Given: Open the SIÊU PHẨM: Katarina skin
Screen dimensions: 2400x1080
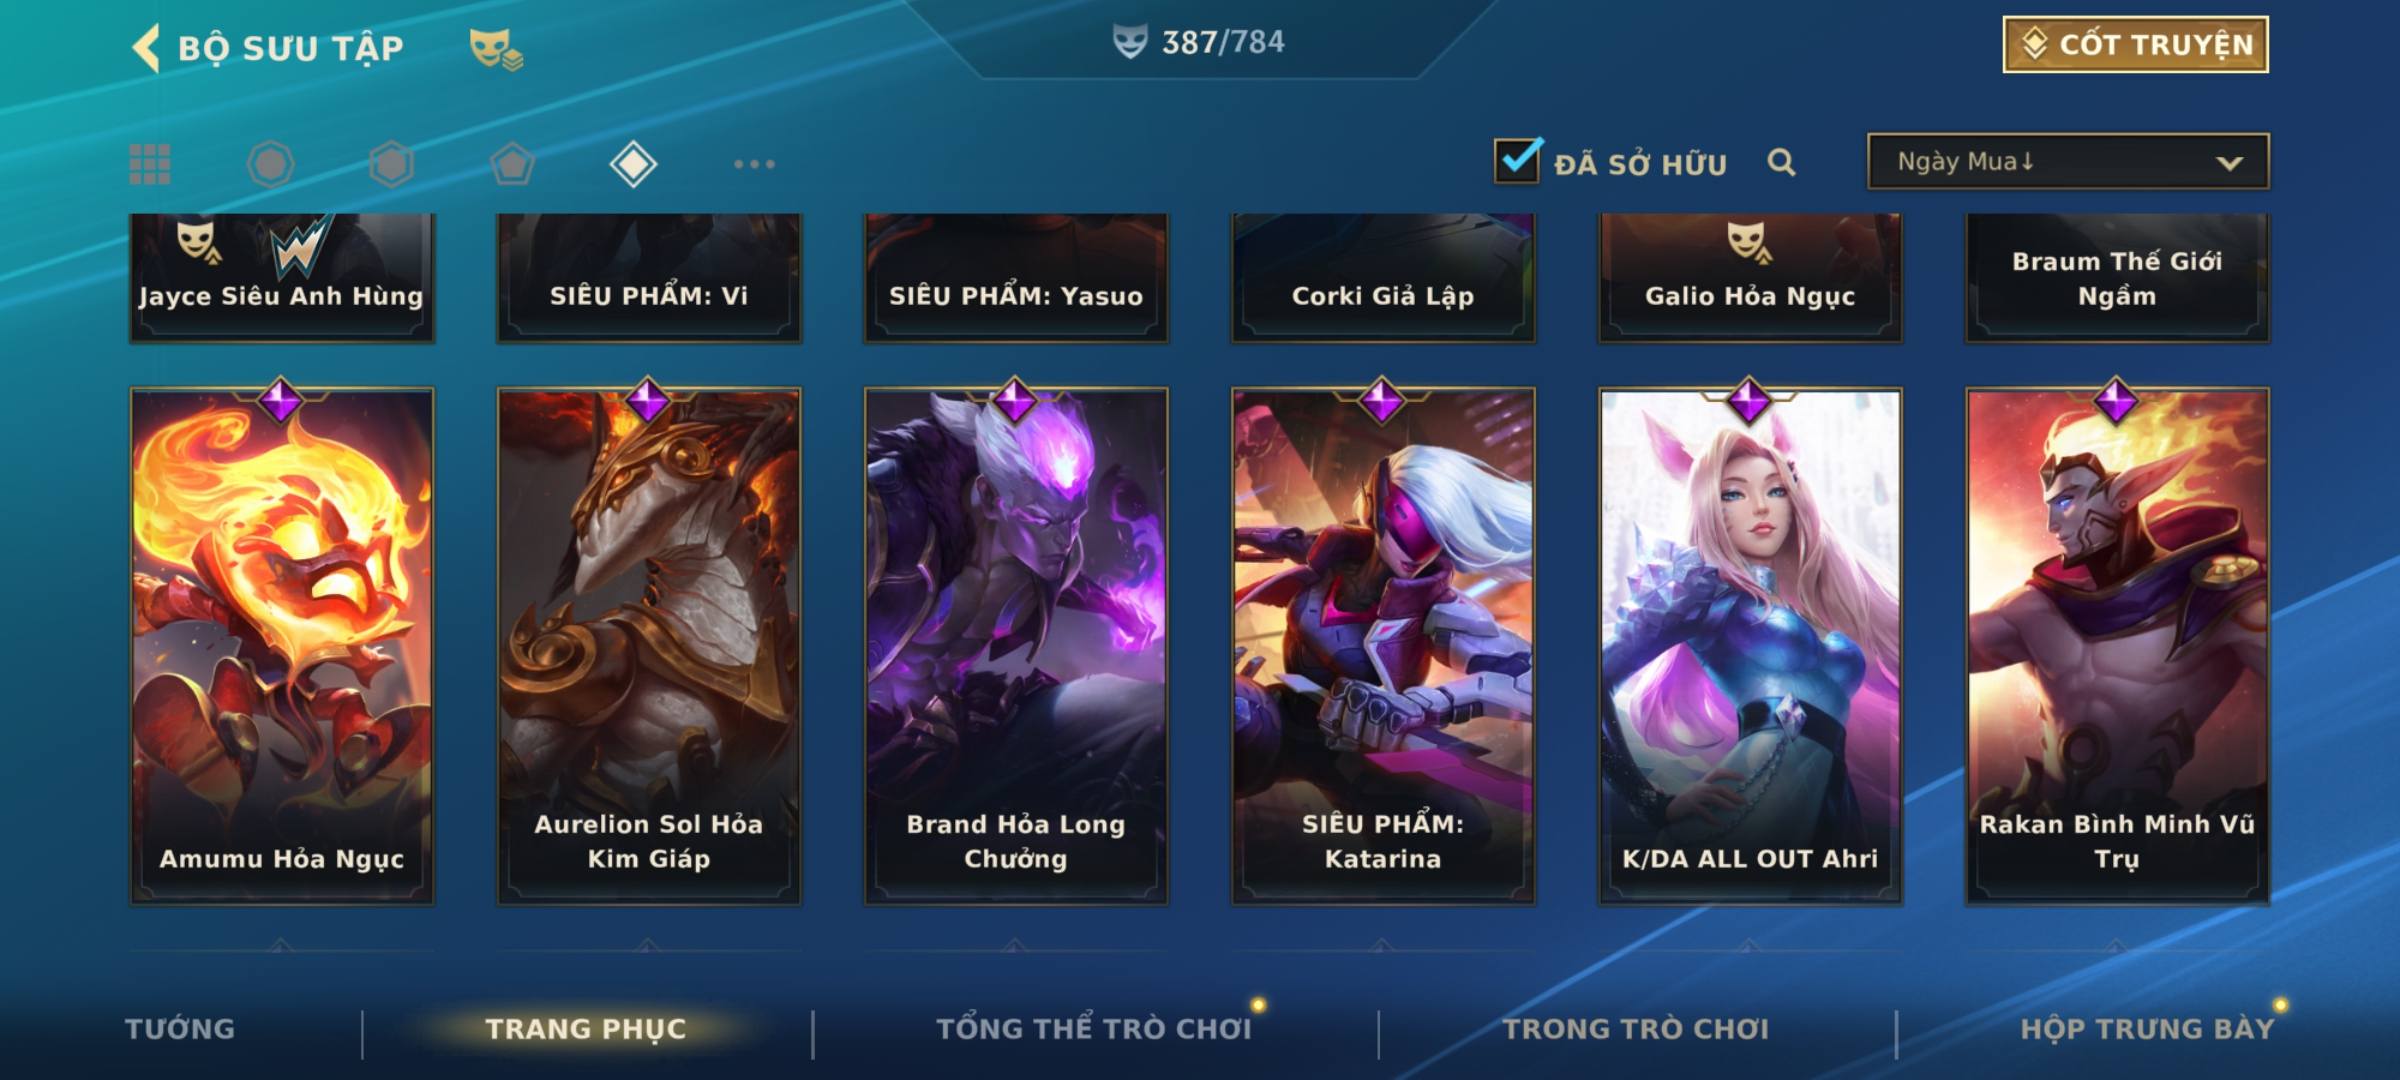Looking at the screenshot, I should point(1383,645).
